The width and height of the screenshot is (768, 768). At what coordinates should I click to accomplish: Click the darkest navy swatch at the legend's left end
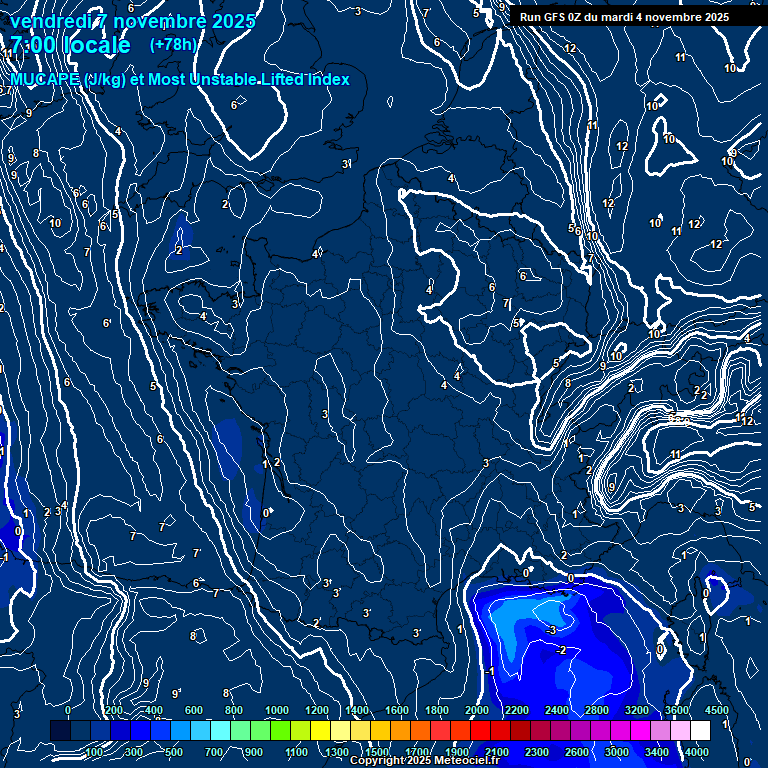coord(60,730)
